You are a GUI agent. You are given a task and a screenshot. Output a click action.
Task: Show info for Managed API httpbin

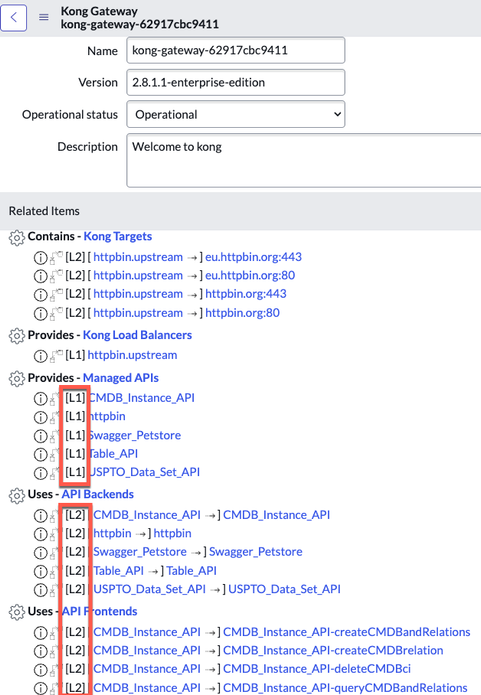[x=40, y=417]
